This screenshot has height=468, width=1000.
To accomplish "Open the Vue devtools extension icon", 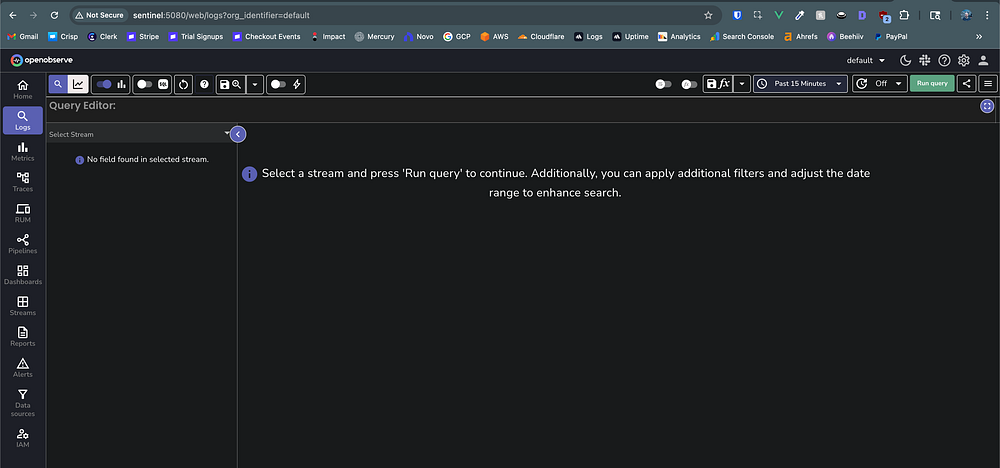I will click(x=779, y=15).
